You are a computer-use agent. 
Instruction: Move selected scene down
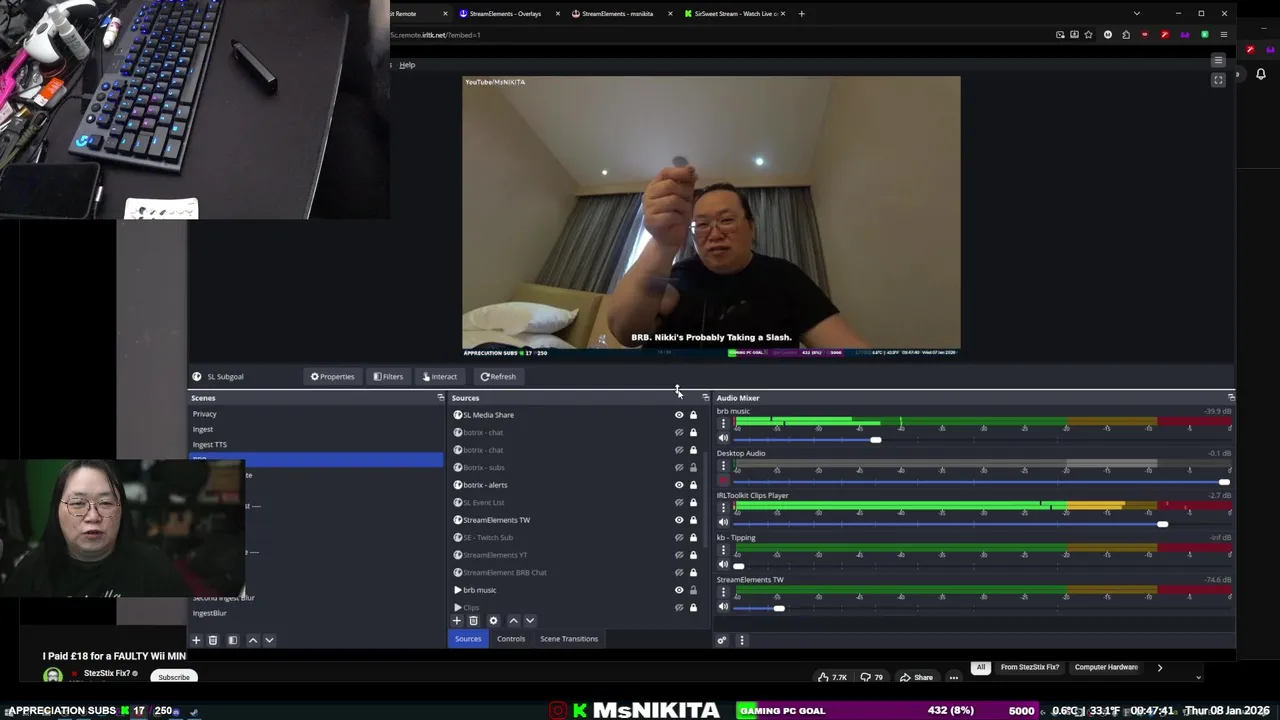tap(269, 640)
